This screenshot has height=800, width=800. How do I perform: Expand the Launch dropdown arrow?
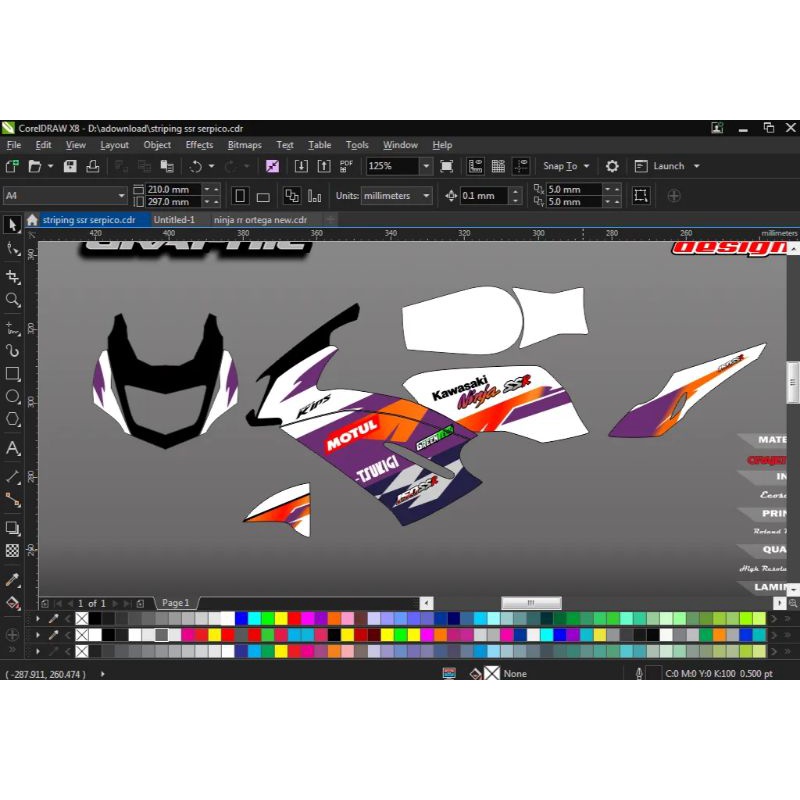696,166
